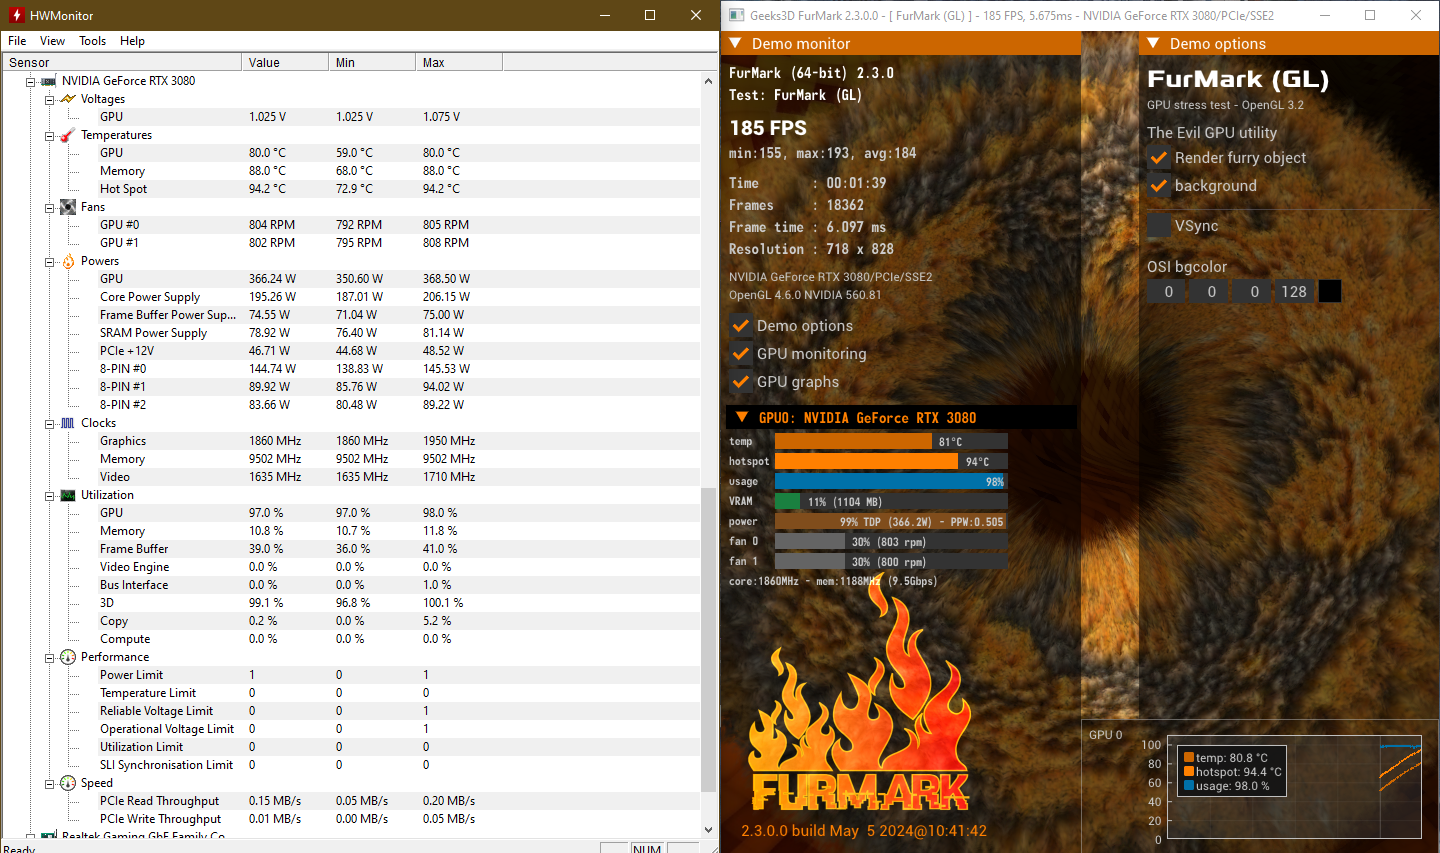Select the SLI Synchronisation Limit row

(350, 765)
